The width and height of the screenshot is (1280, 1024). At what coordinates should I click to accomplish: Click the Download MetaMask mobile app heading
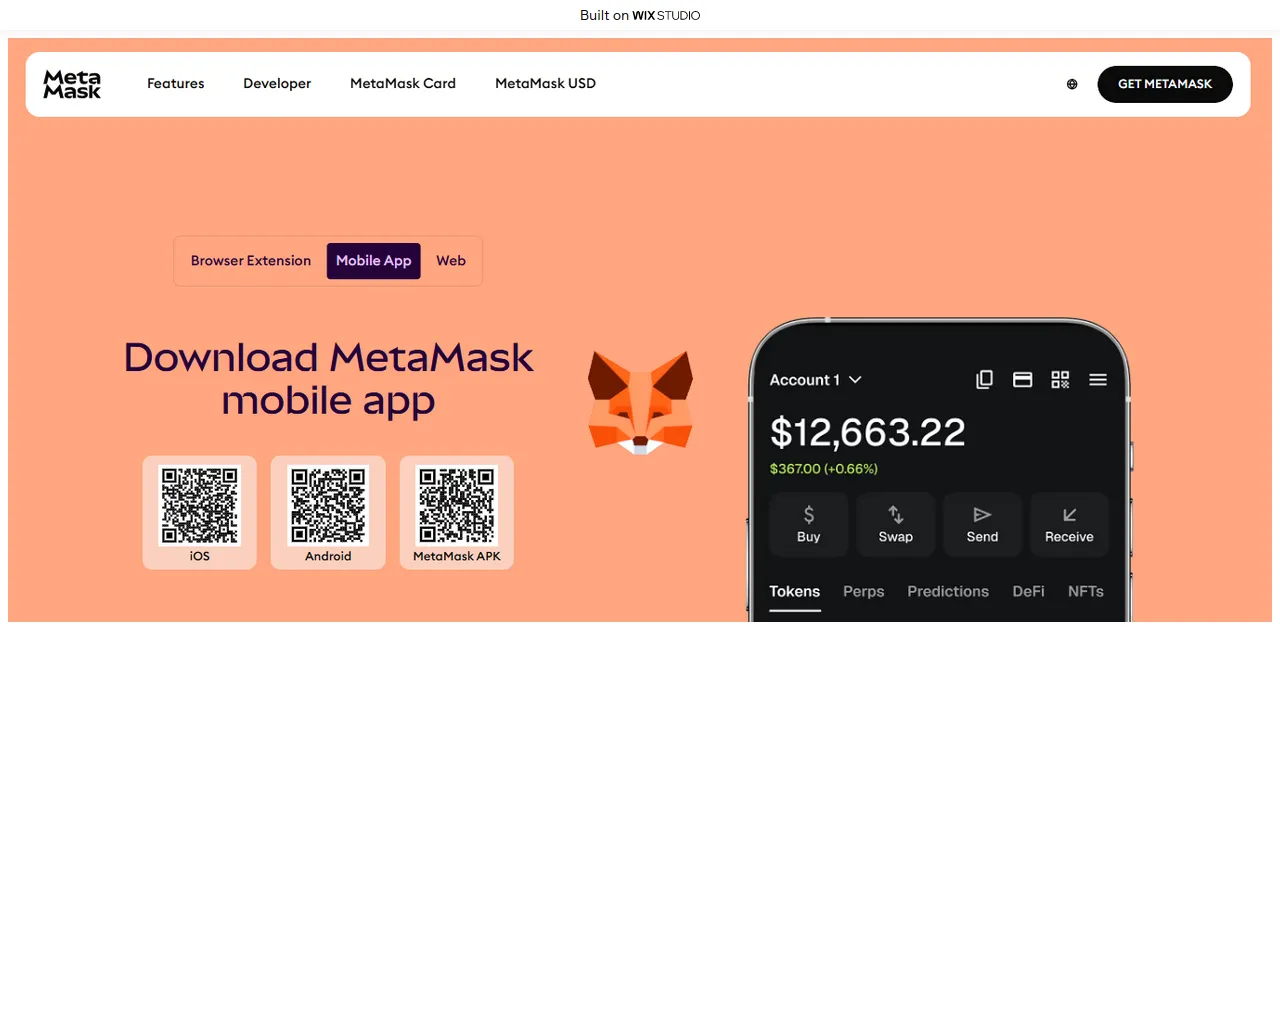(328, 379)
